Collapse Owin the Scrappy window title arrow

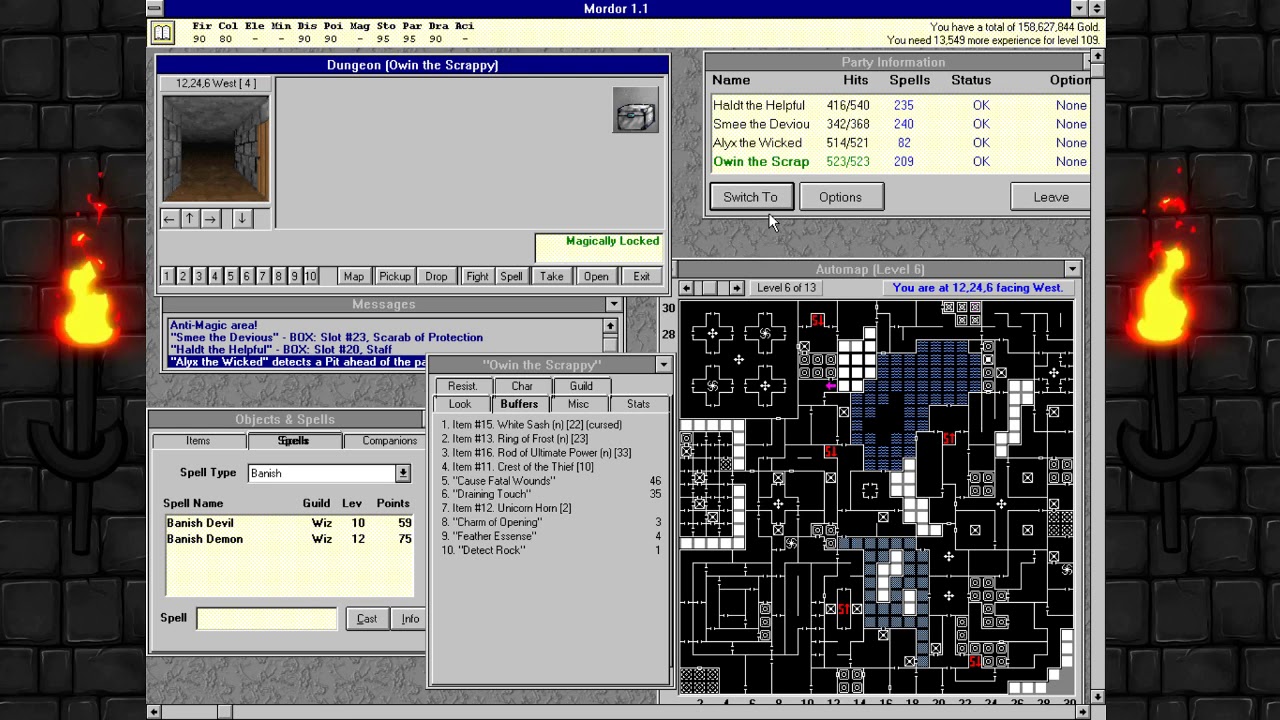663,365
